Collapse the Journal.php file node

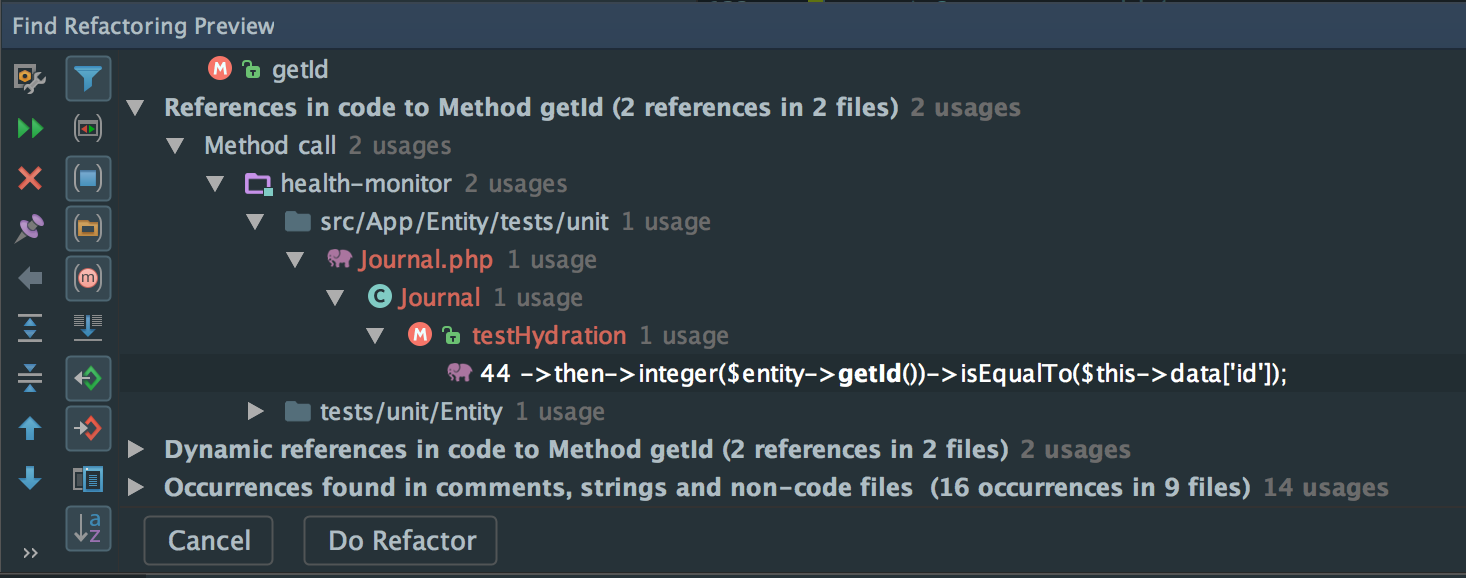295,260
